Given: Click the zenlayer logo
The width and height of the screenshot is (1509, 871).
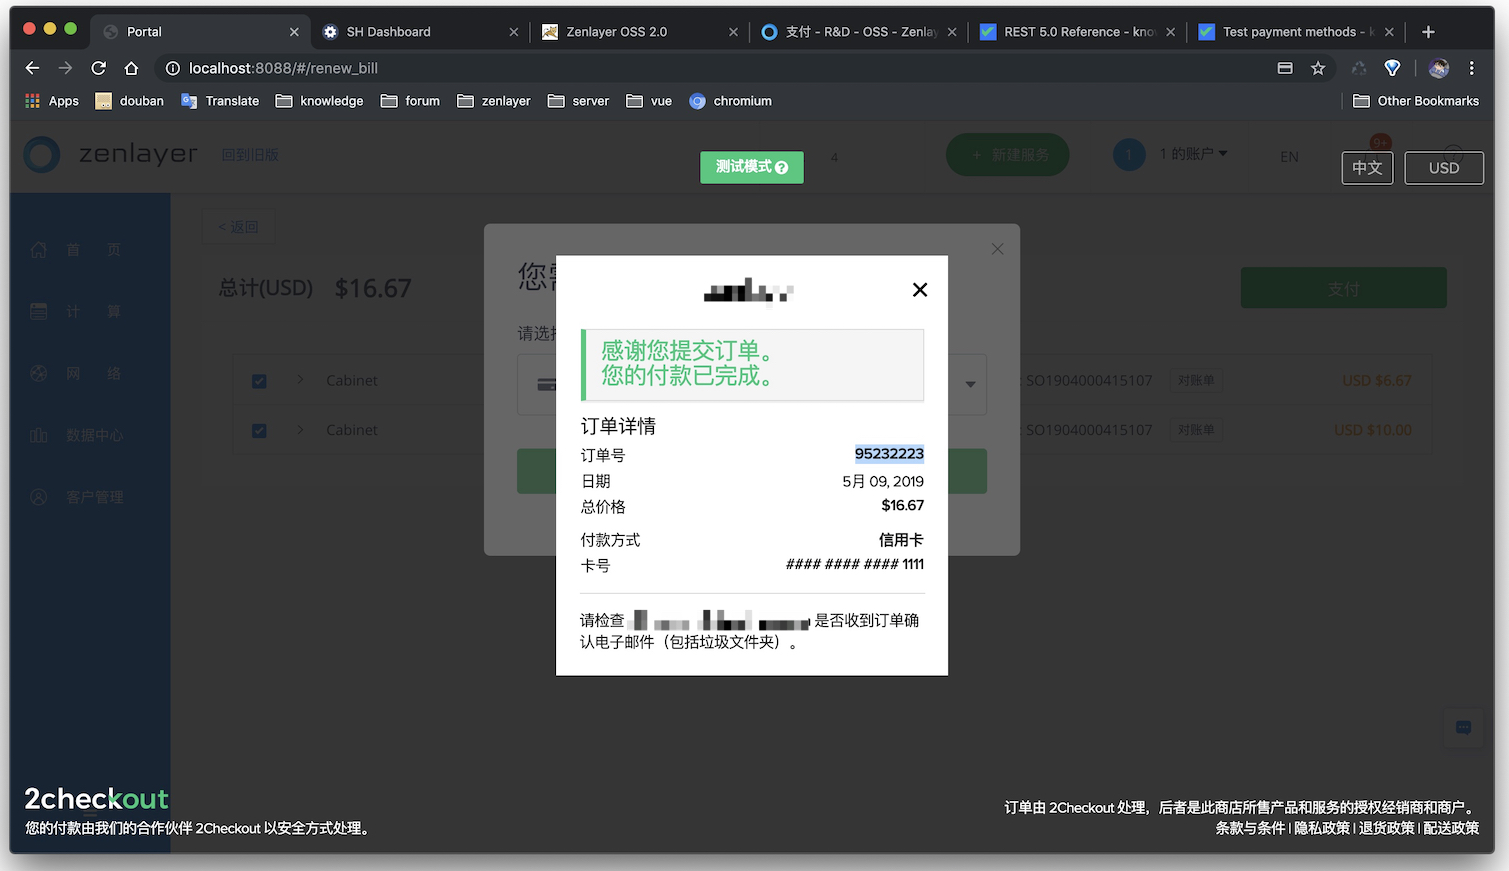Looking at the screenshot, I should 111,155.
